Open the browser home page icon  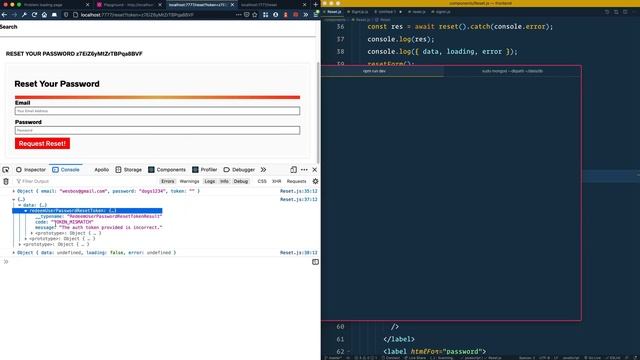click(44, 15)
